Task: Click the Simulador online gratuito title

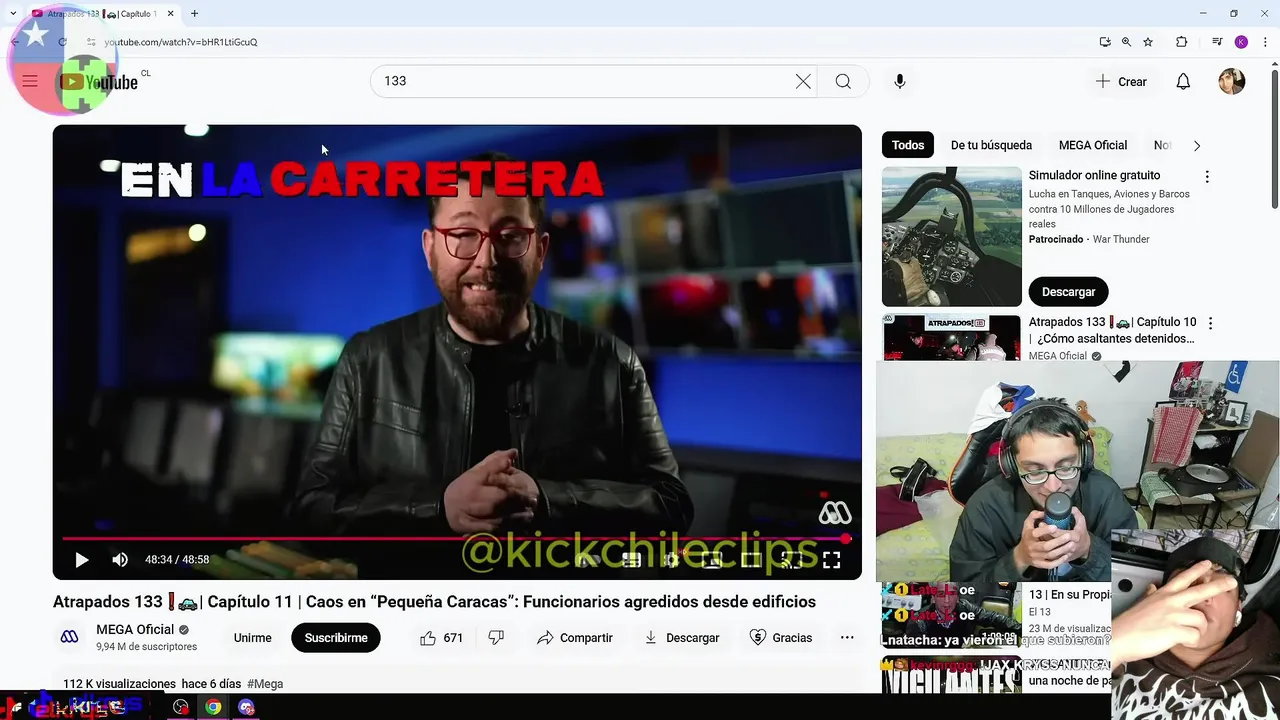Action: point(1094,176)
